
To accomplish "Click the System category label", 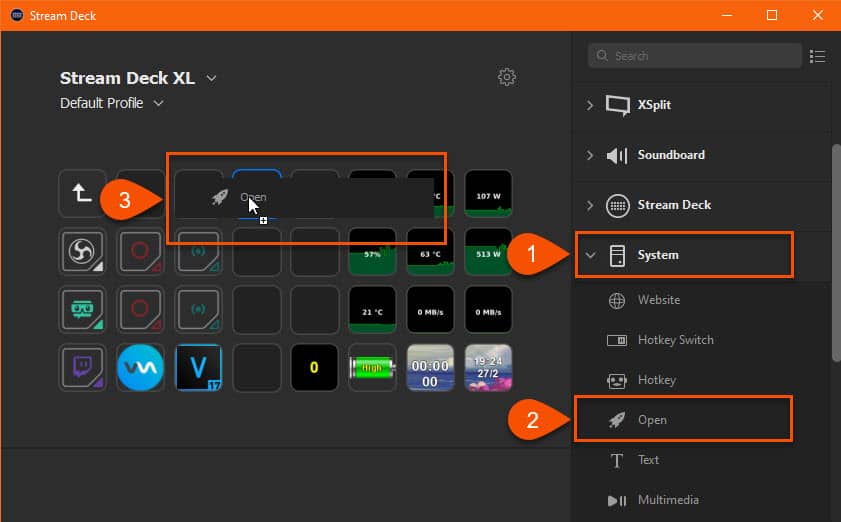I will click(658, 255).
